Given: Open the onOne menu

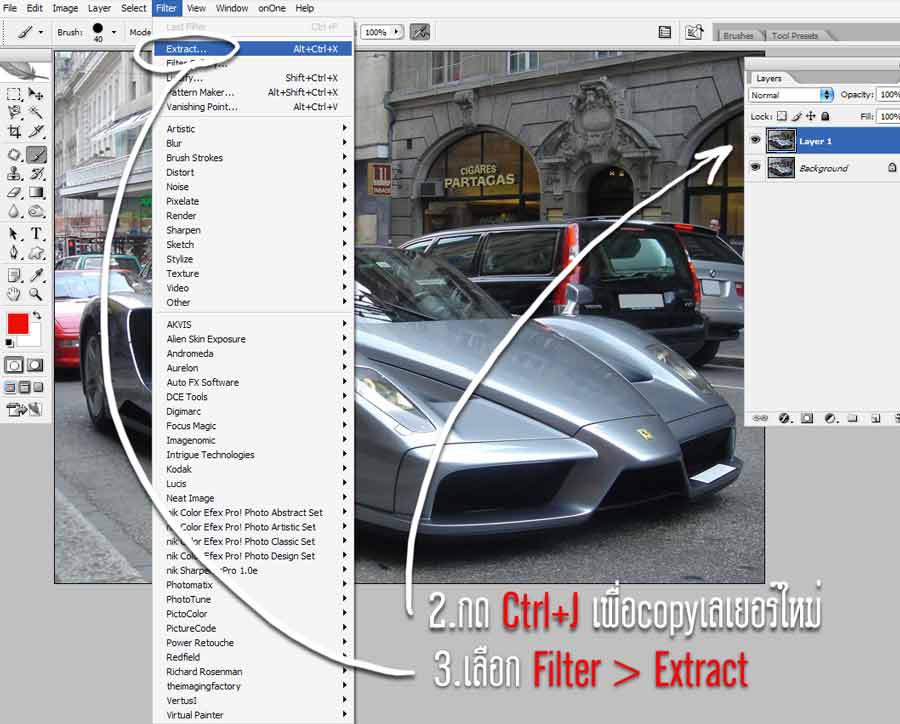Looking at the screenshot, I should coord(271,8).
